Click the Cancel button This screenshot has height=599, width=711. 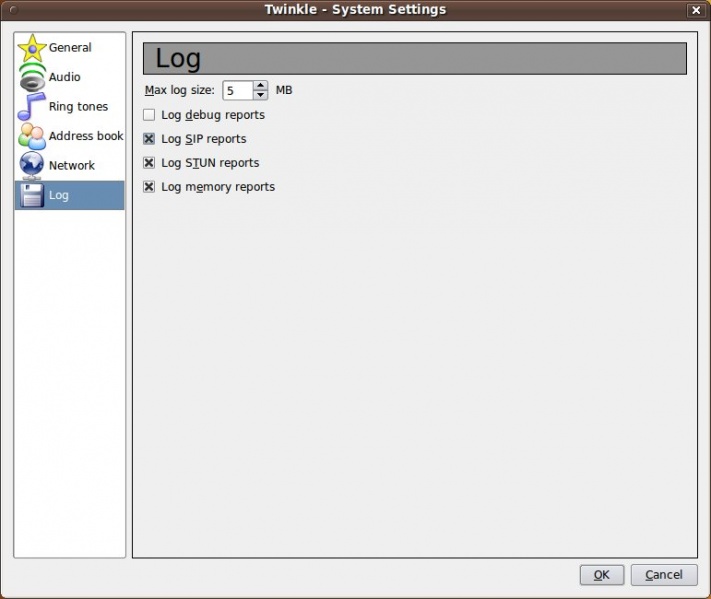[664, 575]
